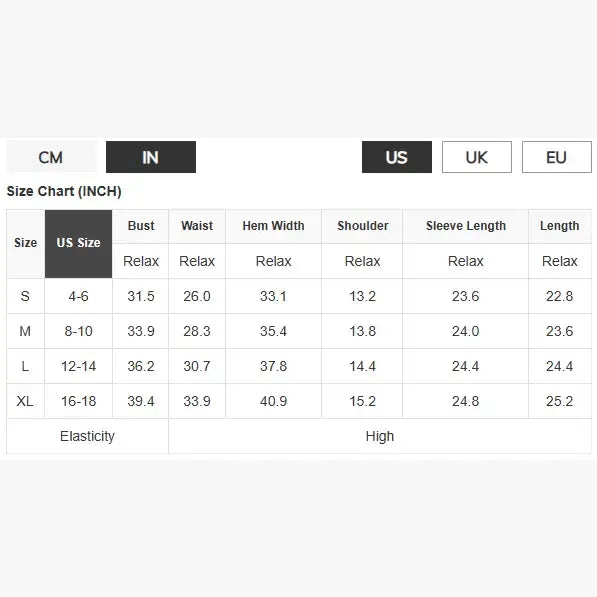The width and height of the screenshot is (597, 597).
Task: Click the Hem Width header
Action: tap(273, 226)
